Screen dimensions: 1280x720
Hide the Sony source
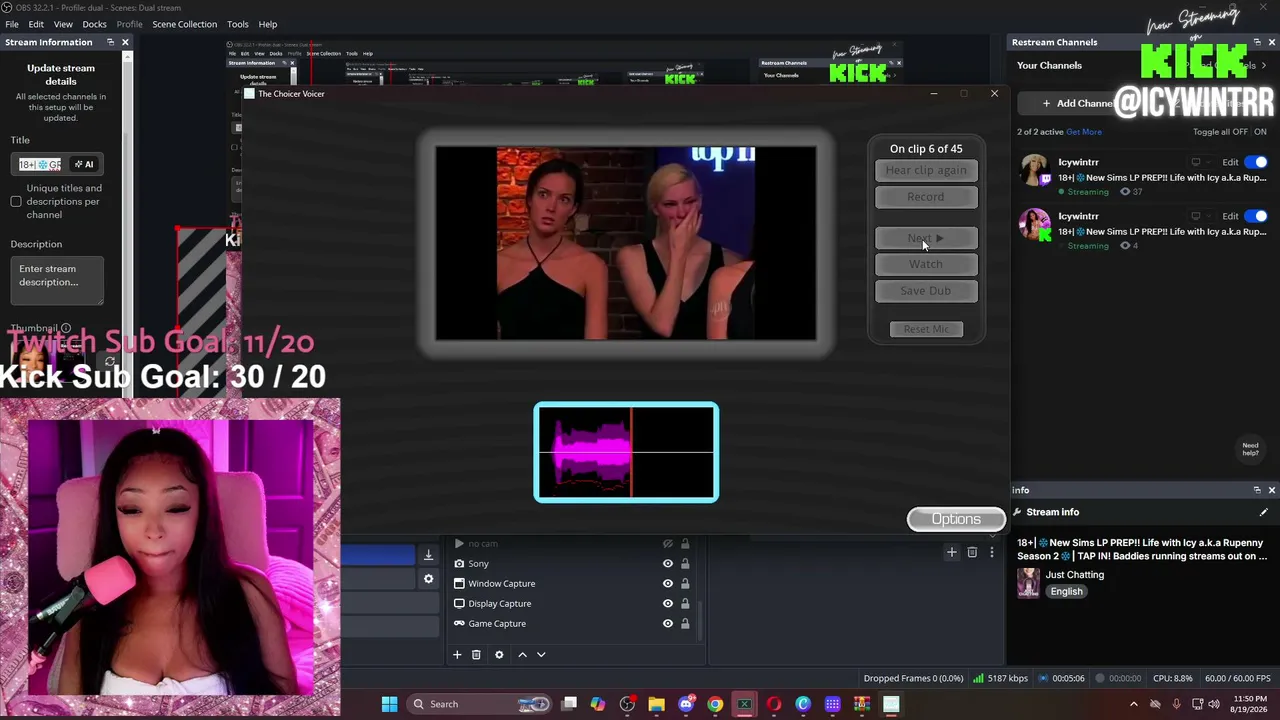point(668,564)
